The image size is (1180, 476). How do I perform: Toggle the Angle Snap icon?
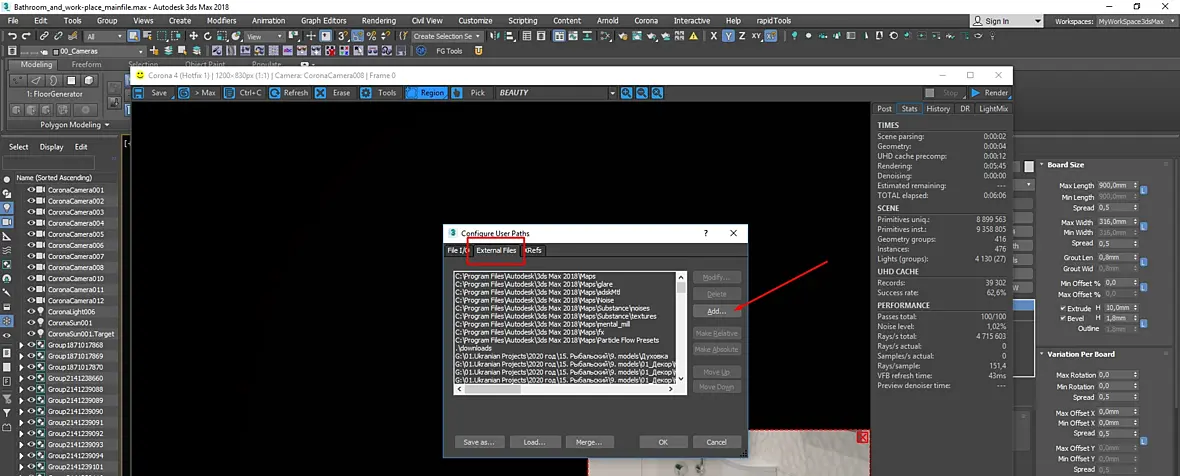click(357, 35)
